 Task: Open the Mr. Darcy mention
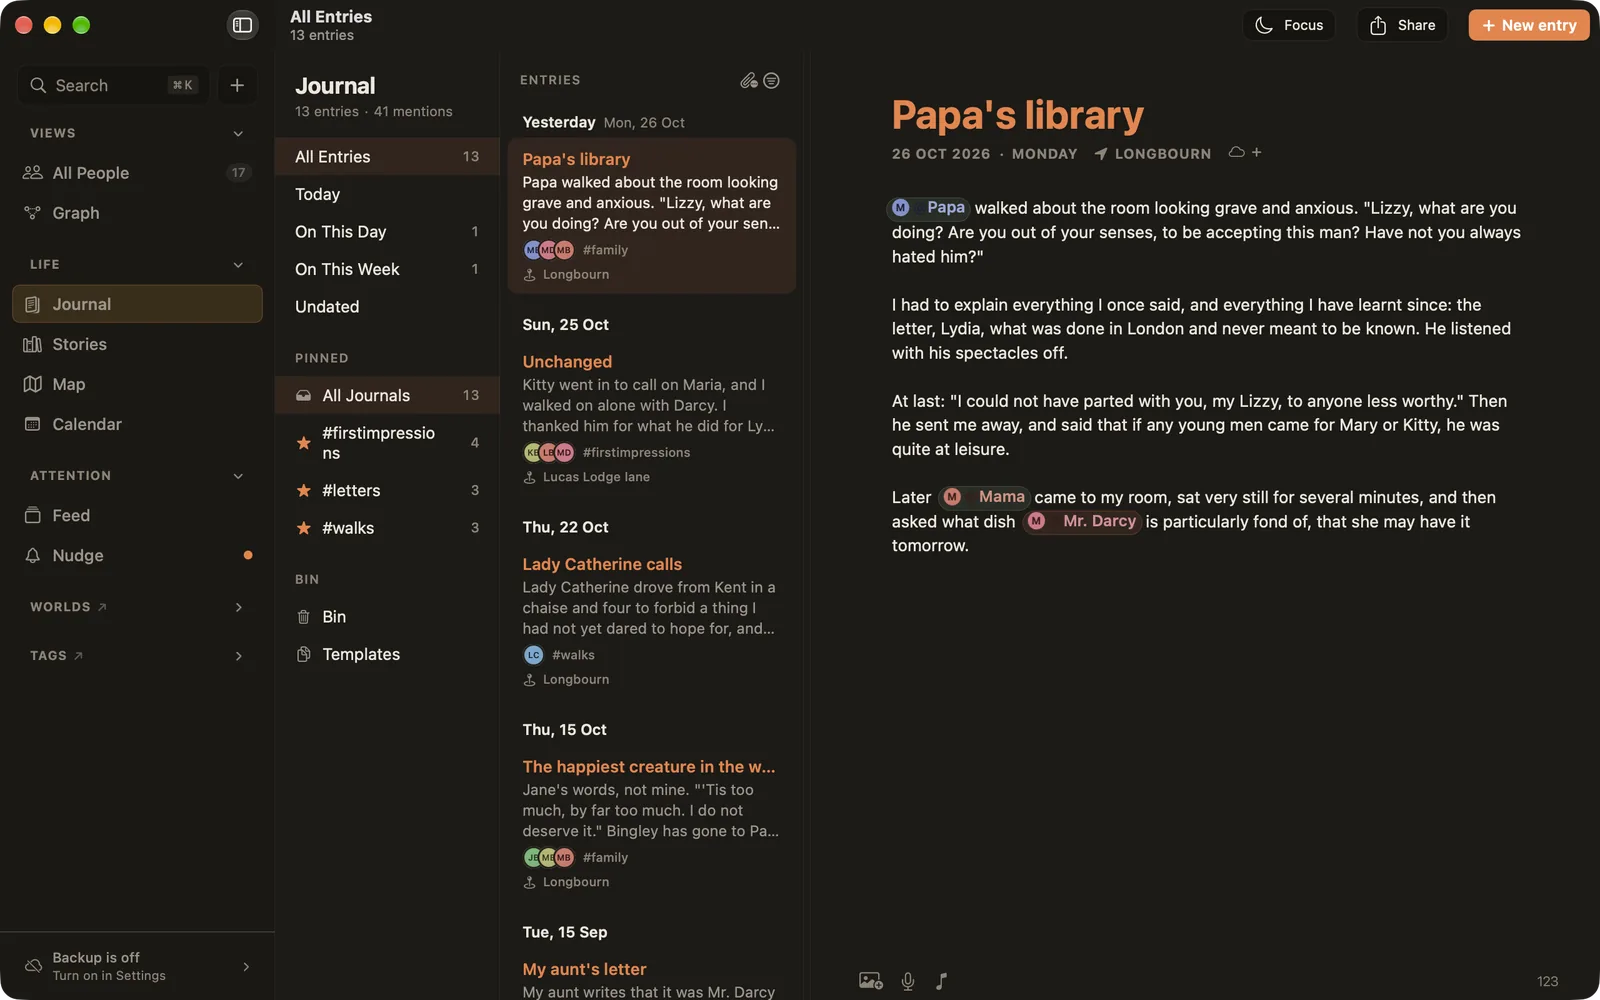1082,521
